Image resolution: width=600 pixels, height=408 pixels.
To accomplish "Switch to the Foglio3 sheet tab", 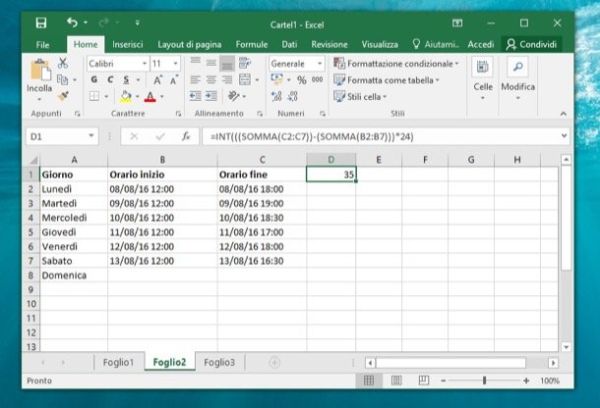I will point(219,362).
